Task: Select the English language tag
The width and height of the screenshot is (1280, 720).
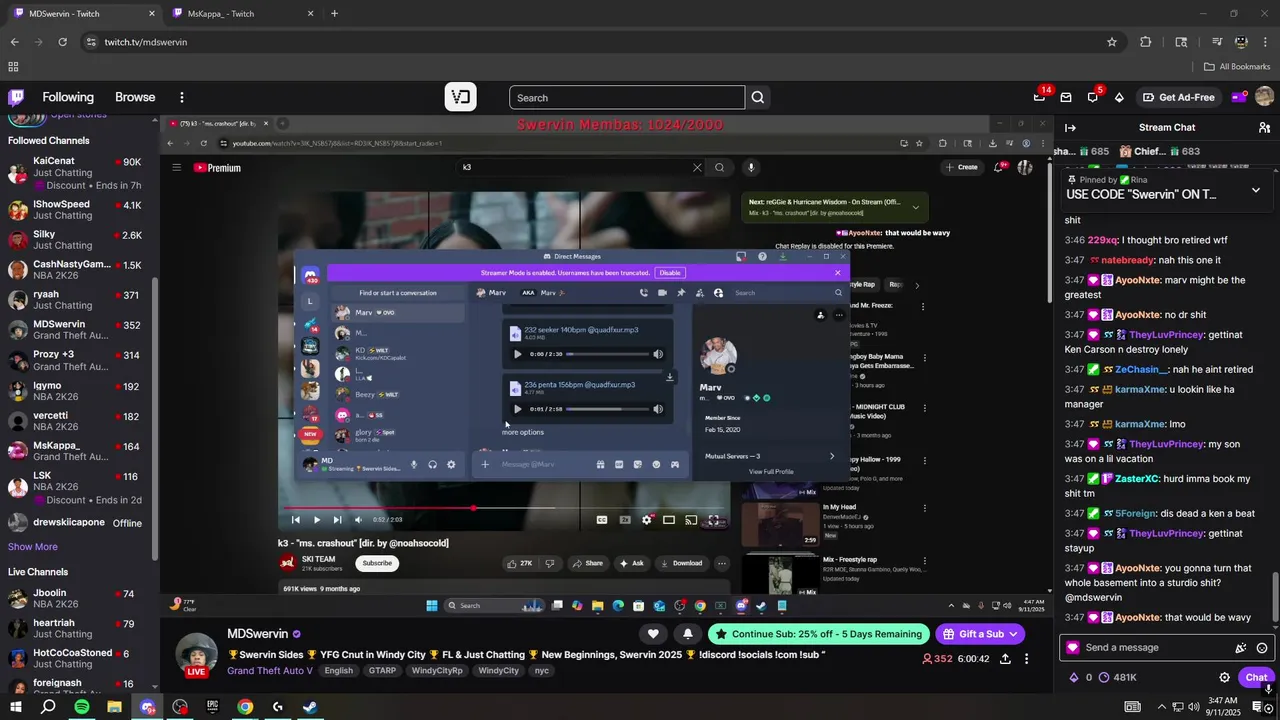Action: (x=338, y=670)
